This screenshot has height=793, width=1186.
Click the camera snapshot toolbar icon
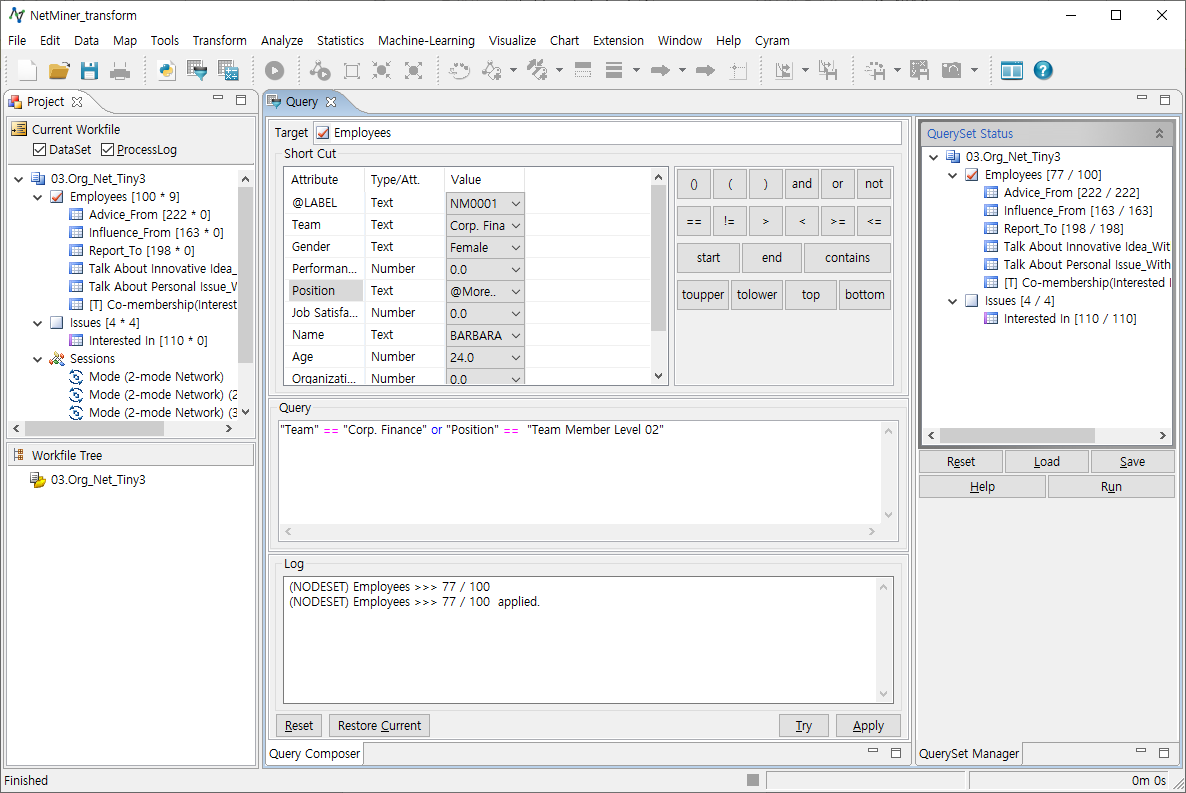click(952, 70)
